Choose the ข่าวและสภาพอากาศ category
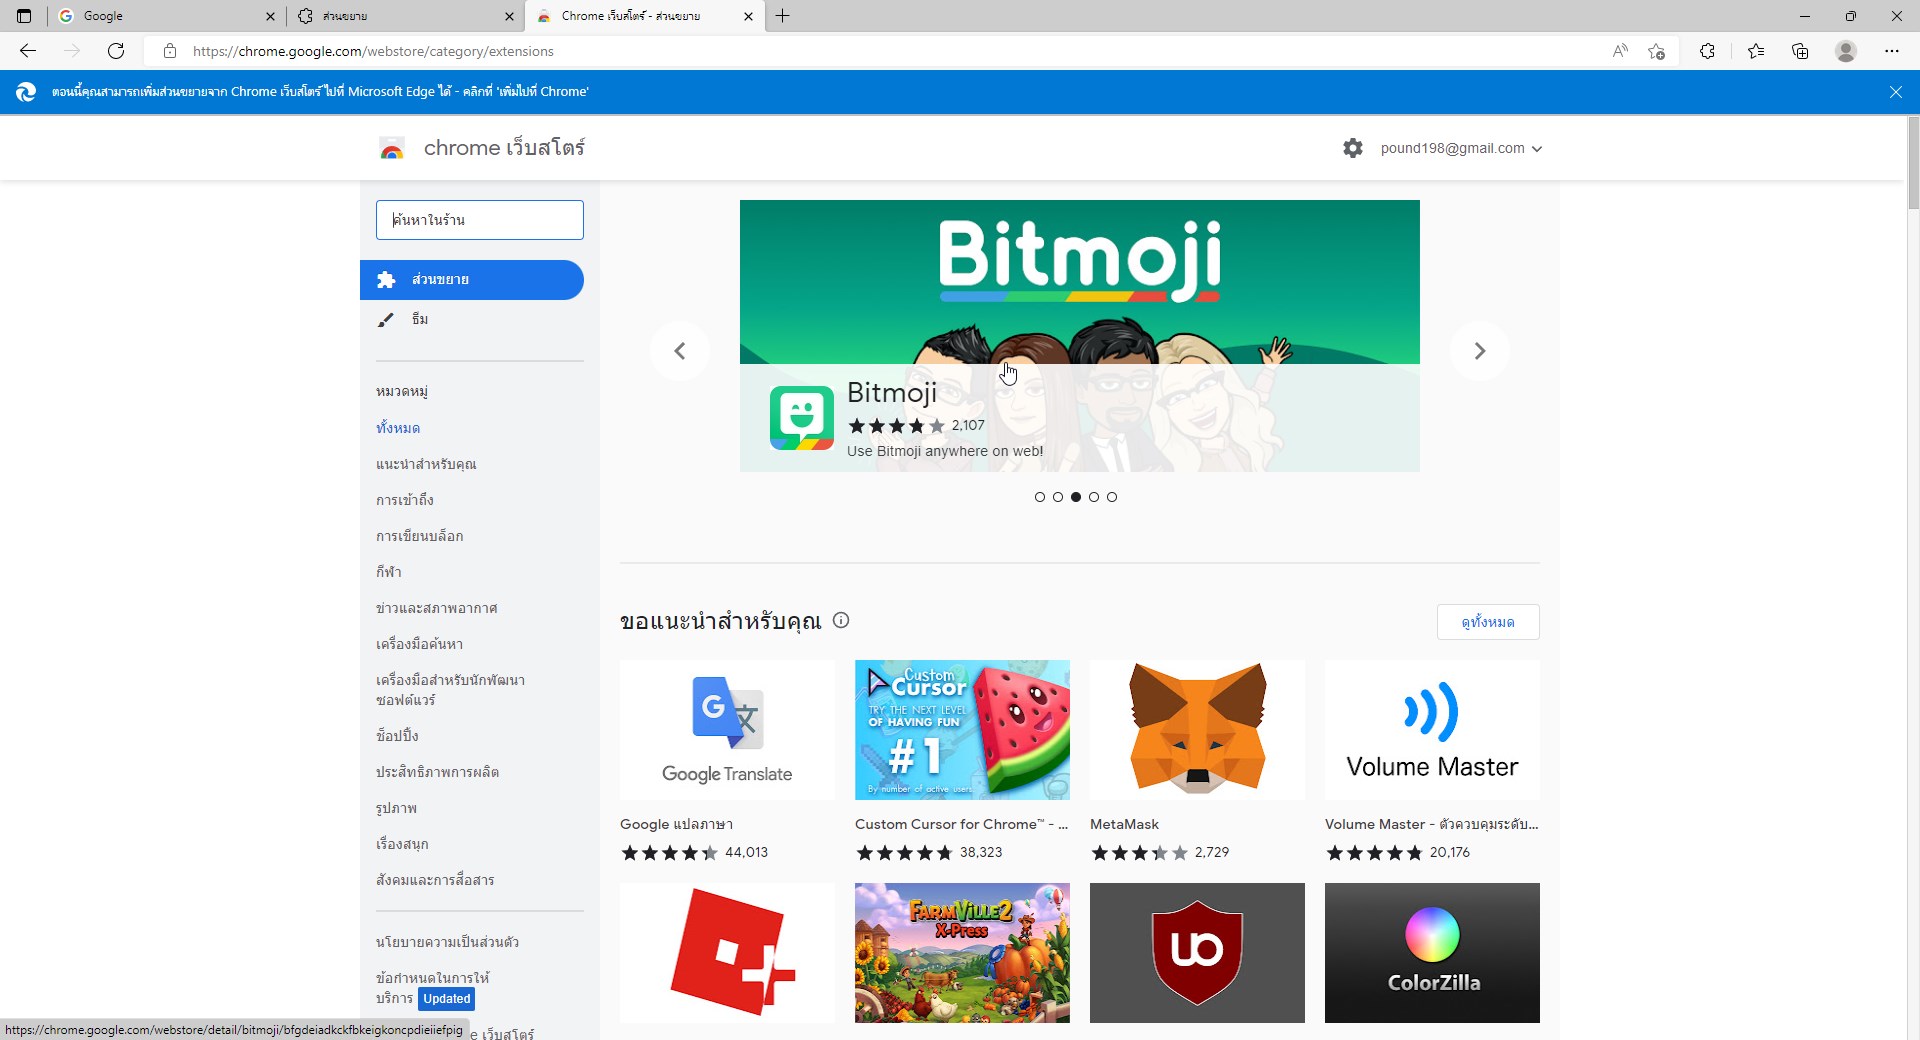 [x=437, y=608]
